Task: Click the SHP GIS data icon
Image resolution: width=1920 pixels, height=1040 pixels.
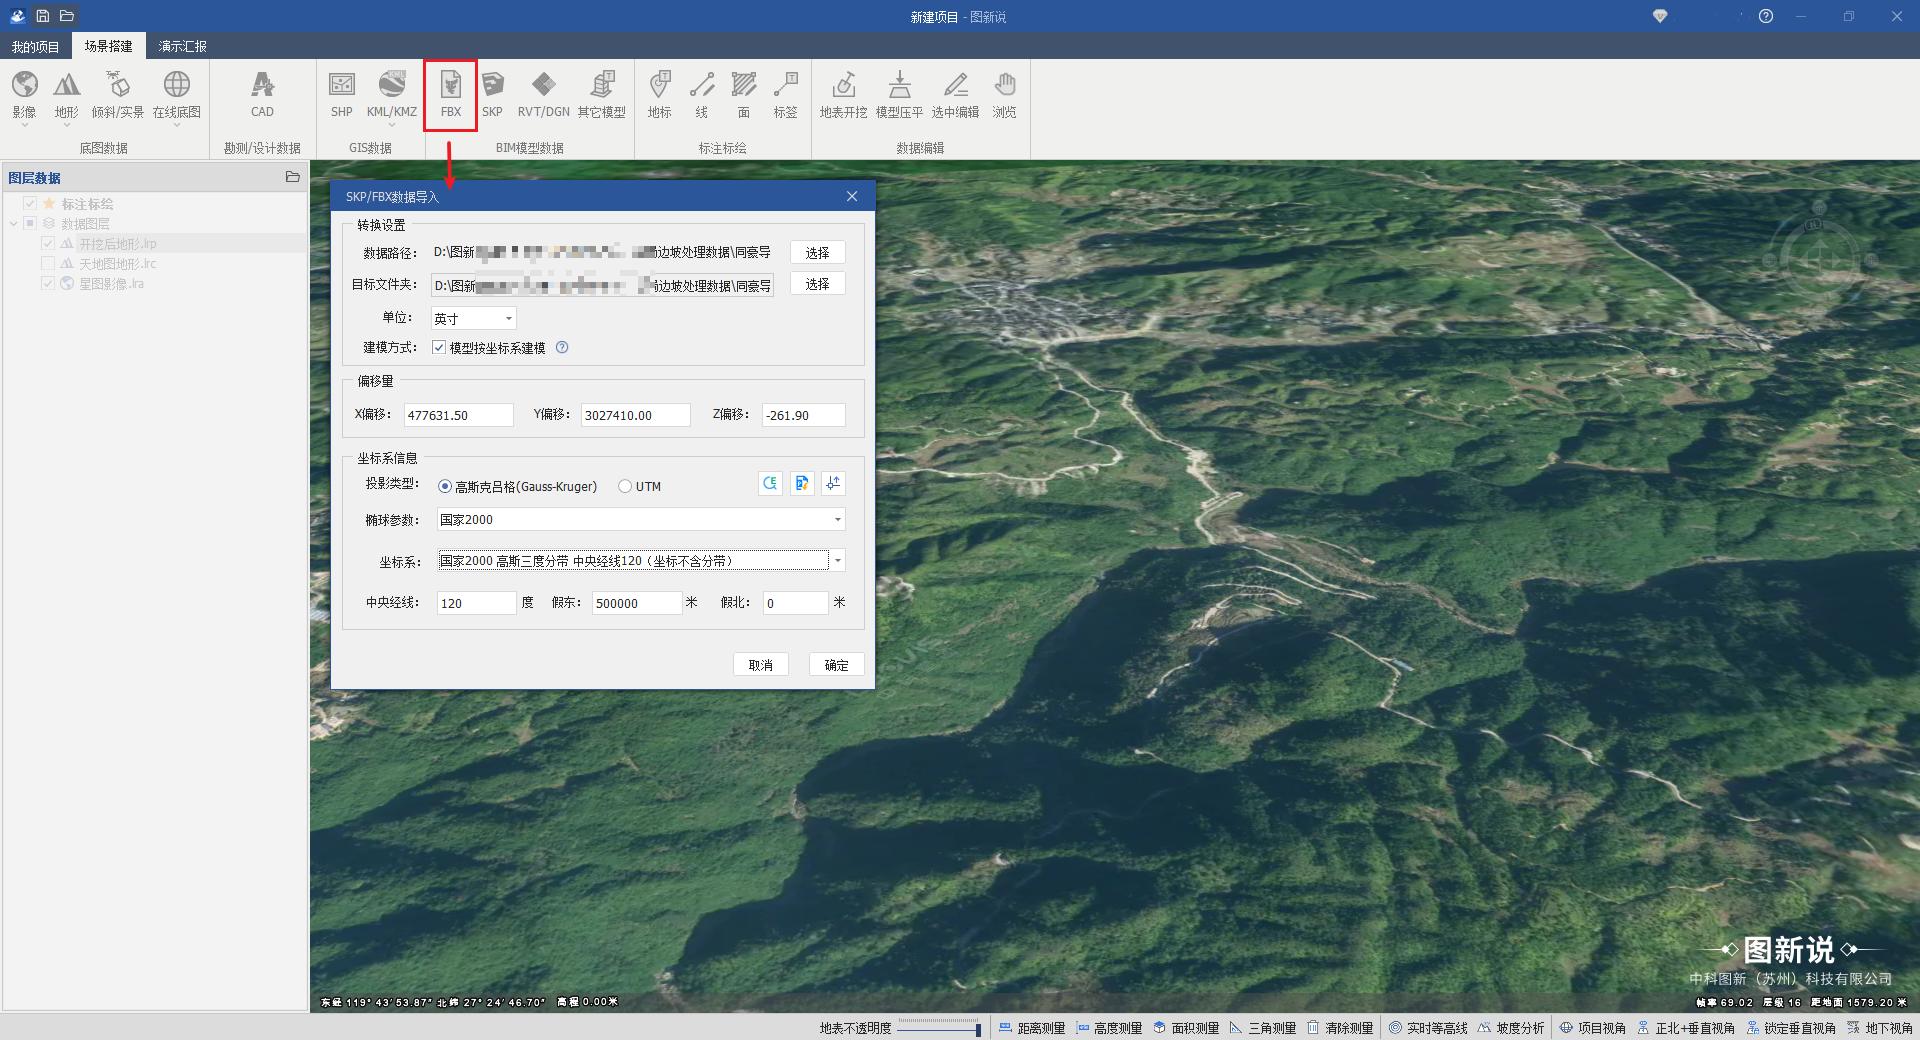Action: coord(342,94)
